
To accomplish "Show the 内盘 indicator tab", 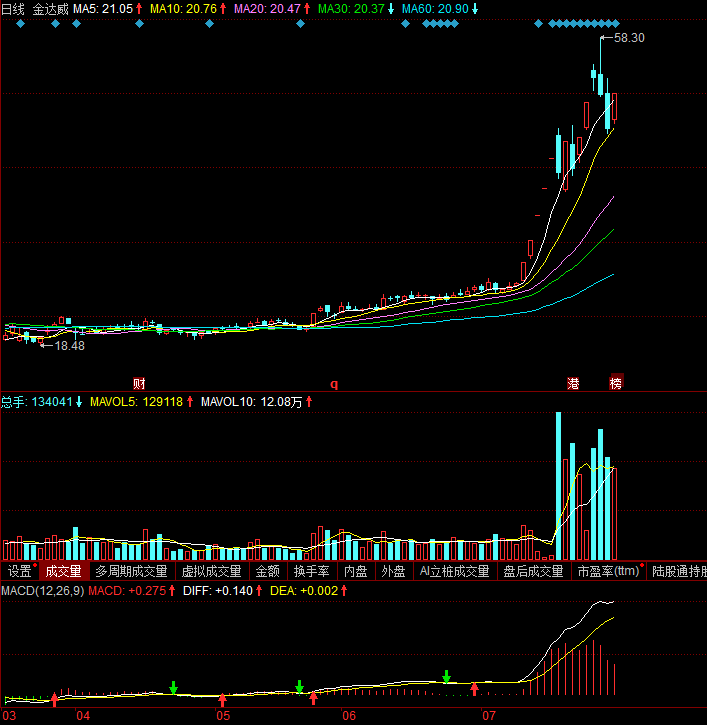I will coord(356,572).
